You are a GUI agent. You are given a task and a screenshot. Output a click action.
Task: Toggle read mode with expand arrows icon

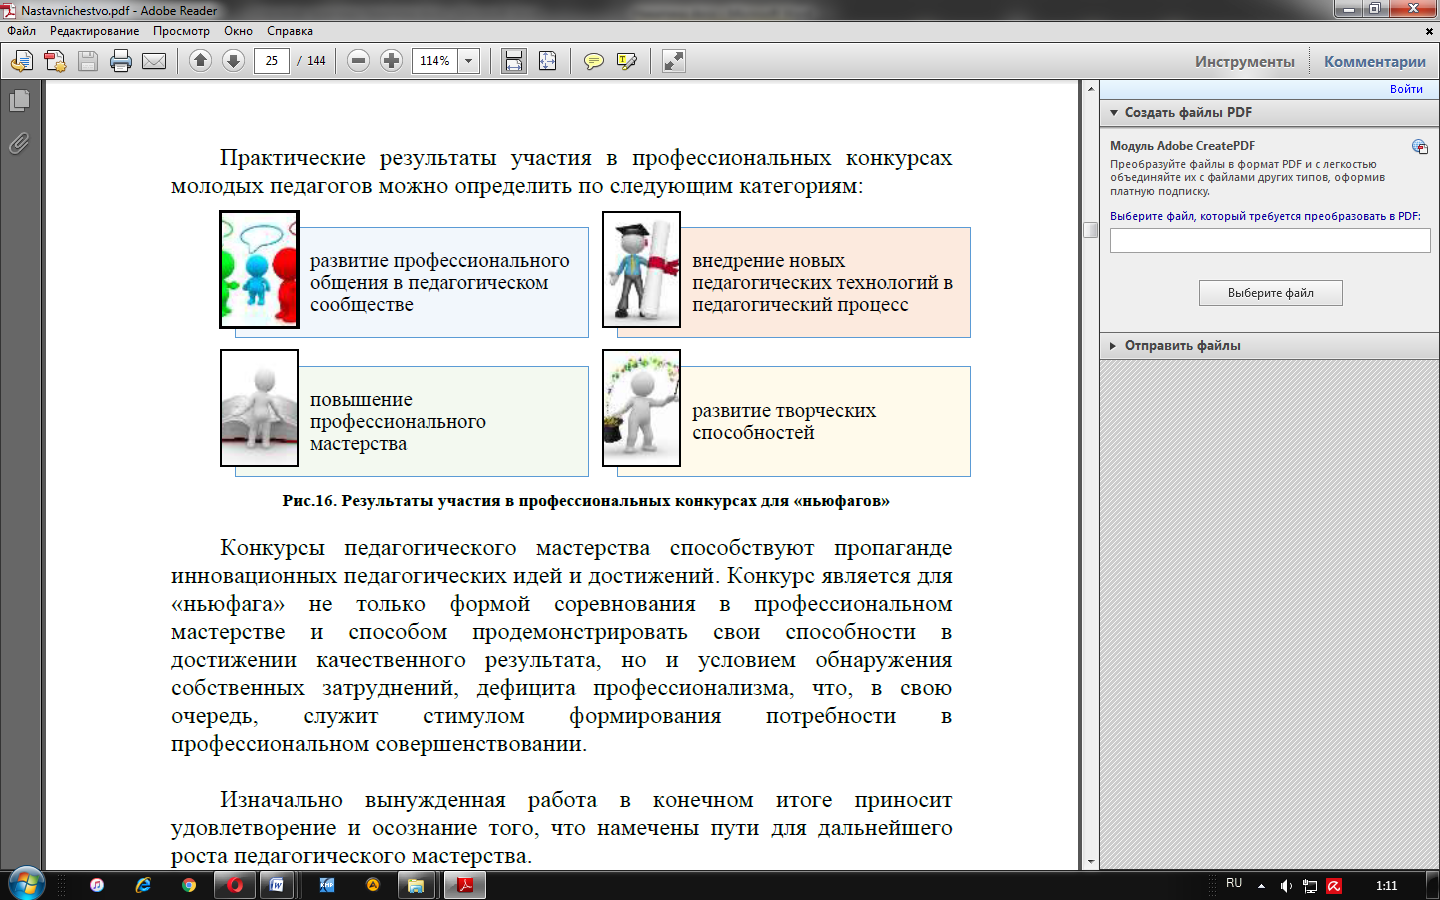674,61
